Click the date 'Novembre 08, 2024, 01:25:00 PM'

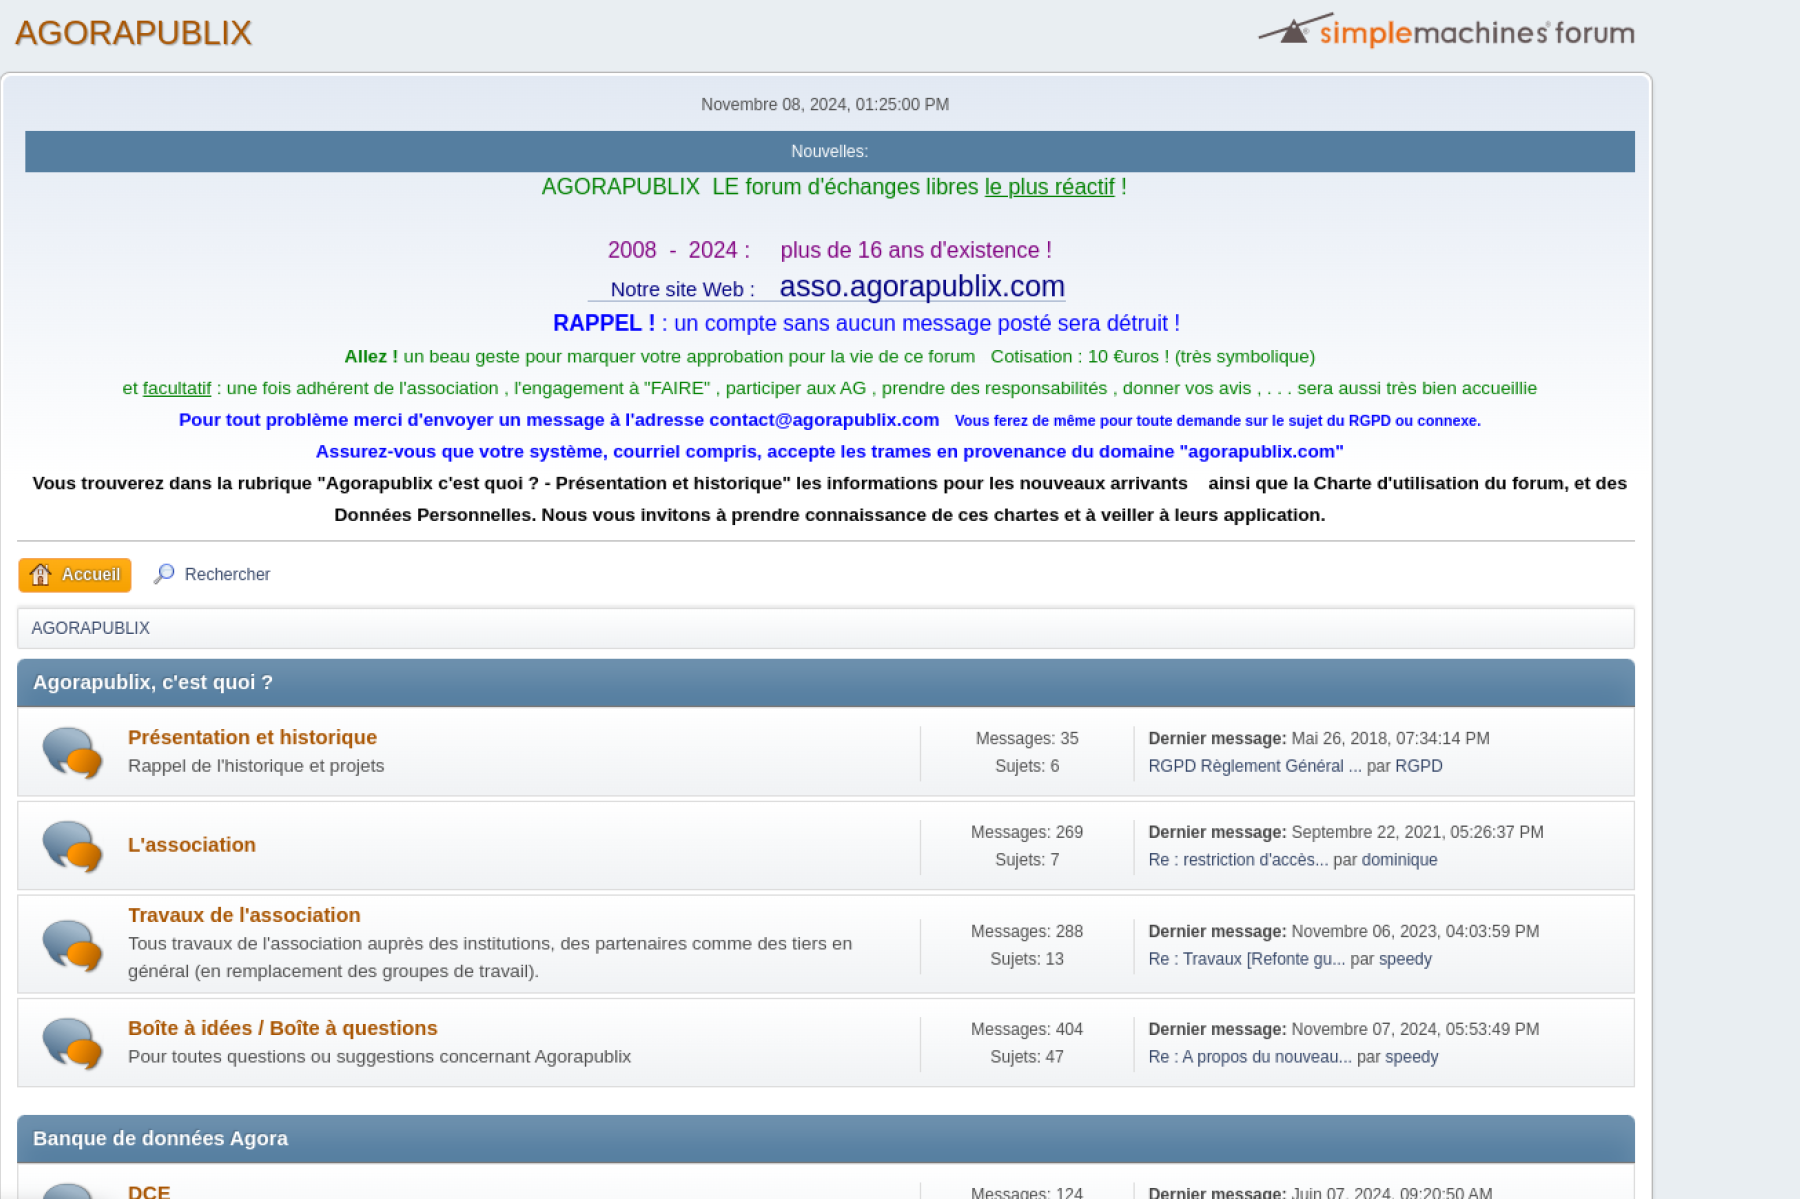click(x=825, y=104)
